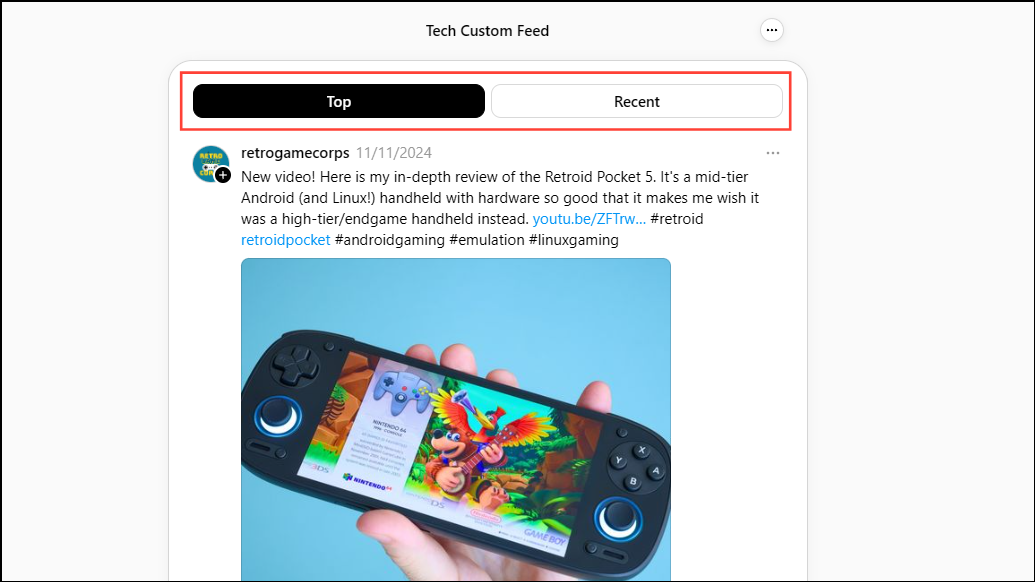This screenshot has width=1035, height=582.
Task: Click the retrogamecorps profile avatar
Action: (x=211, y=164)
